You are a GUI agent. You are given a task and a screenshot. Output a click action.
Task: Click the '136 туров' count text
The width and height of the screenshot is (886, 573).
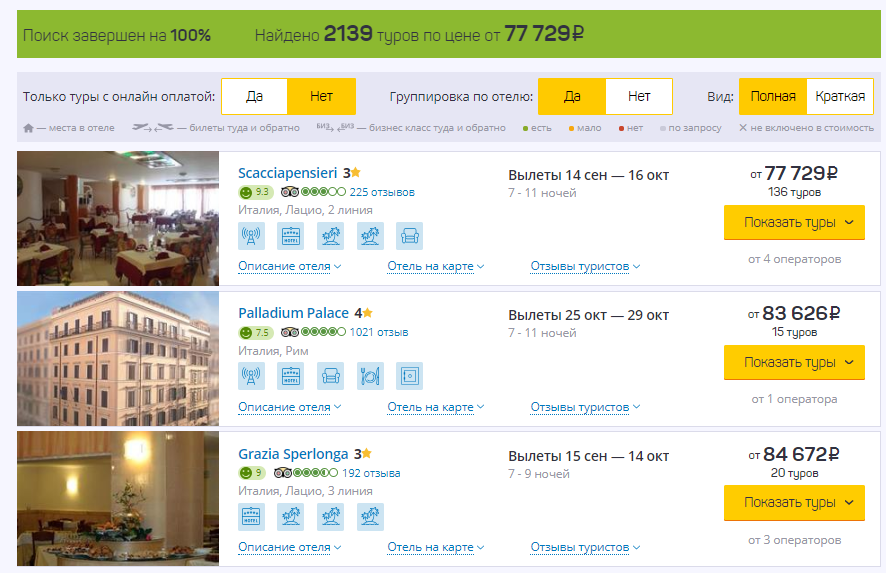[x=794, y=192]
